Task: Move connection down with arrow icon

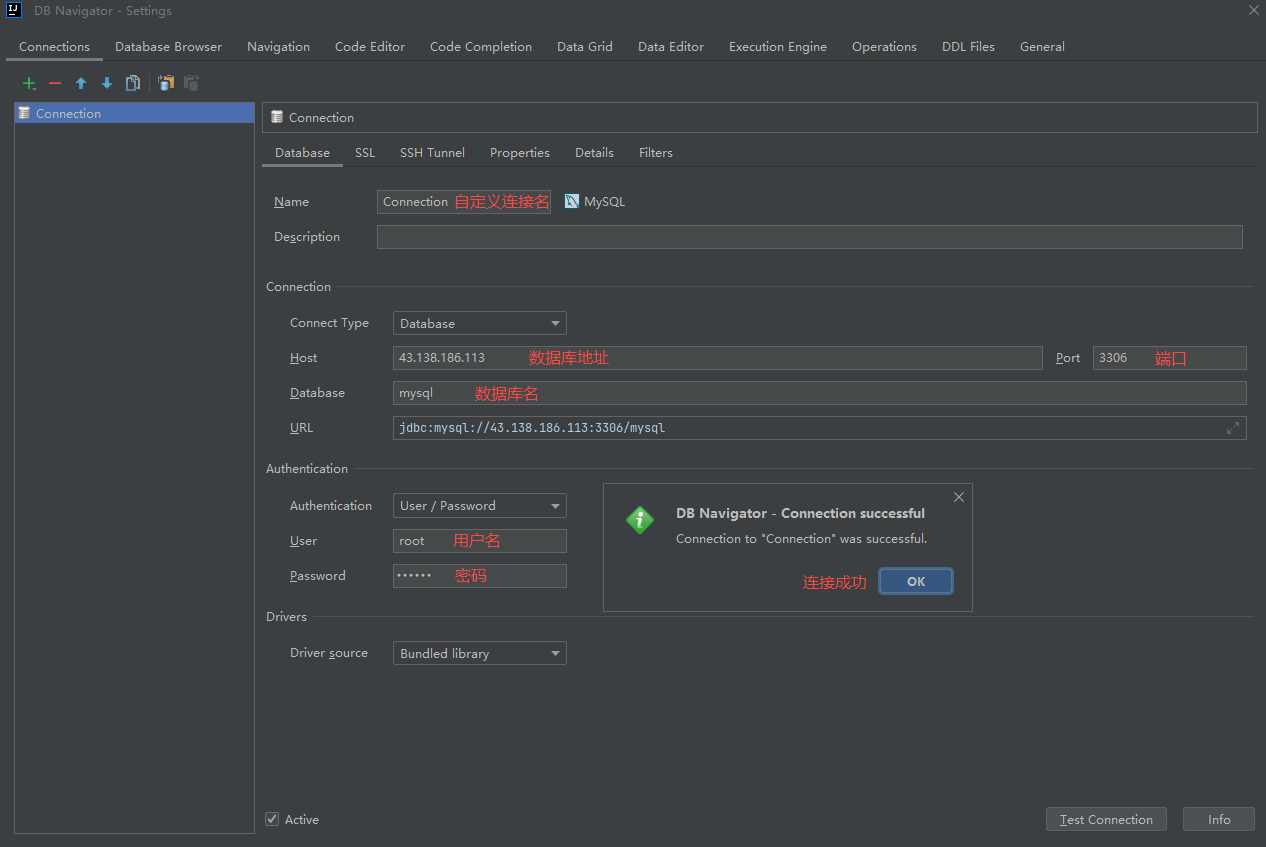Action: pos(107,83)
